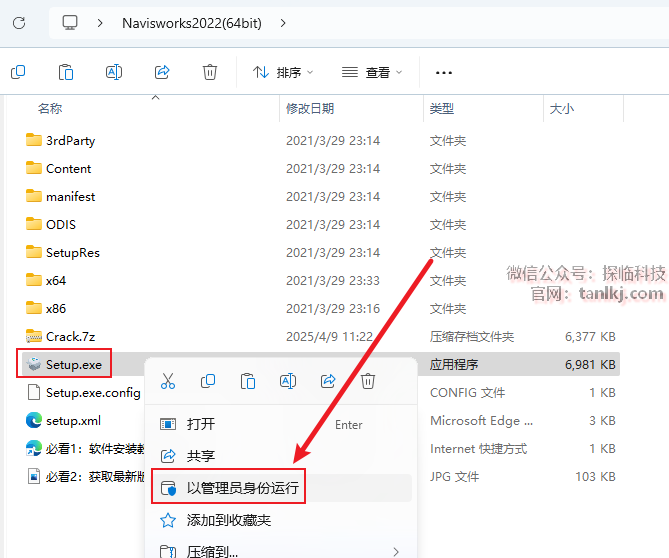The height and width of the screenshot is (558, 669).
Task: Sort by the 修改日期 column header
Action: 310,109
